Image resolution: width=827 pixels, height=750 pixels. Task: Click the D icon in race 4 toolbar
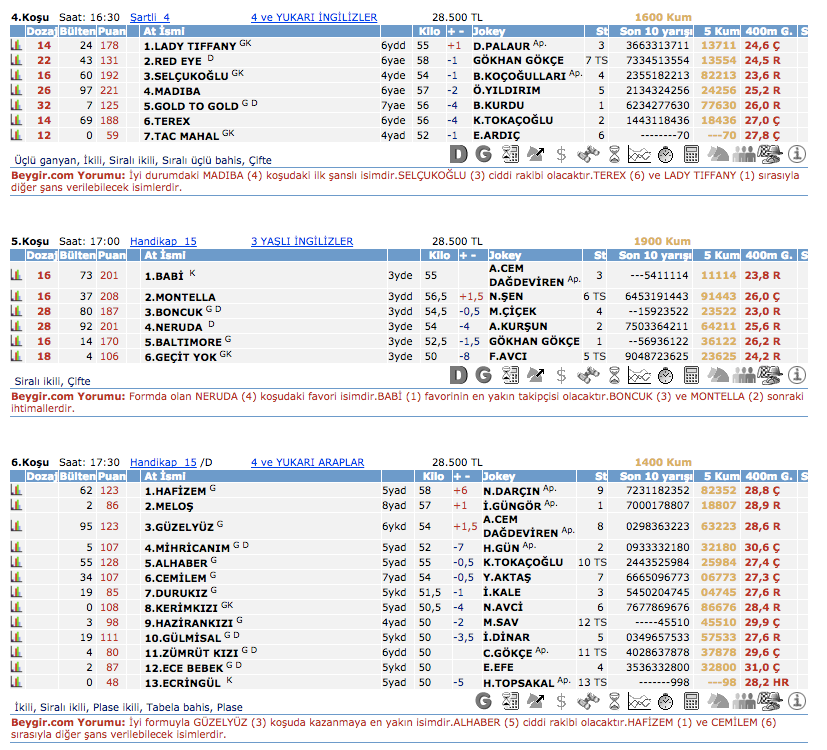point(459,154)
